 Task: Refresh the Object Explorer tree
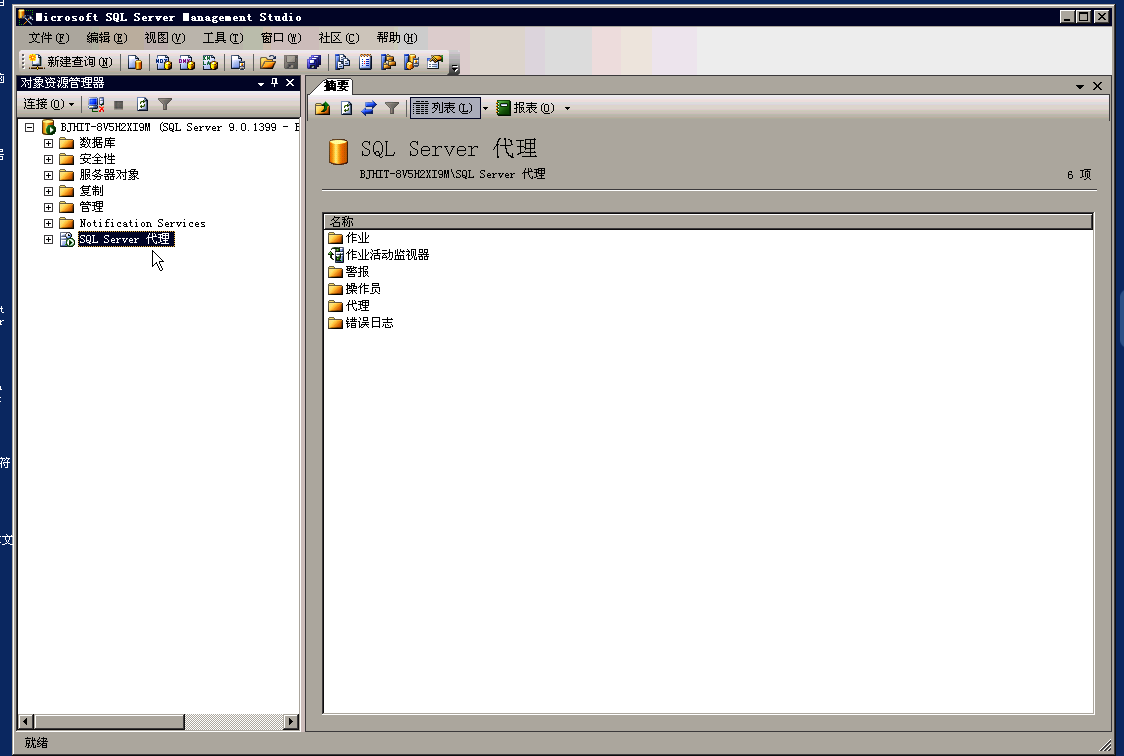[x=142, y=105]
